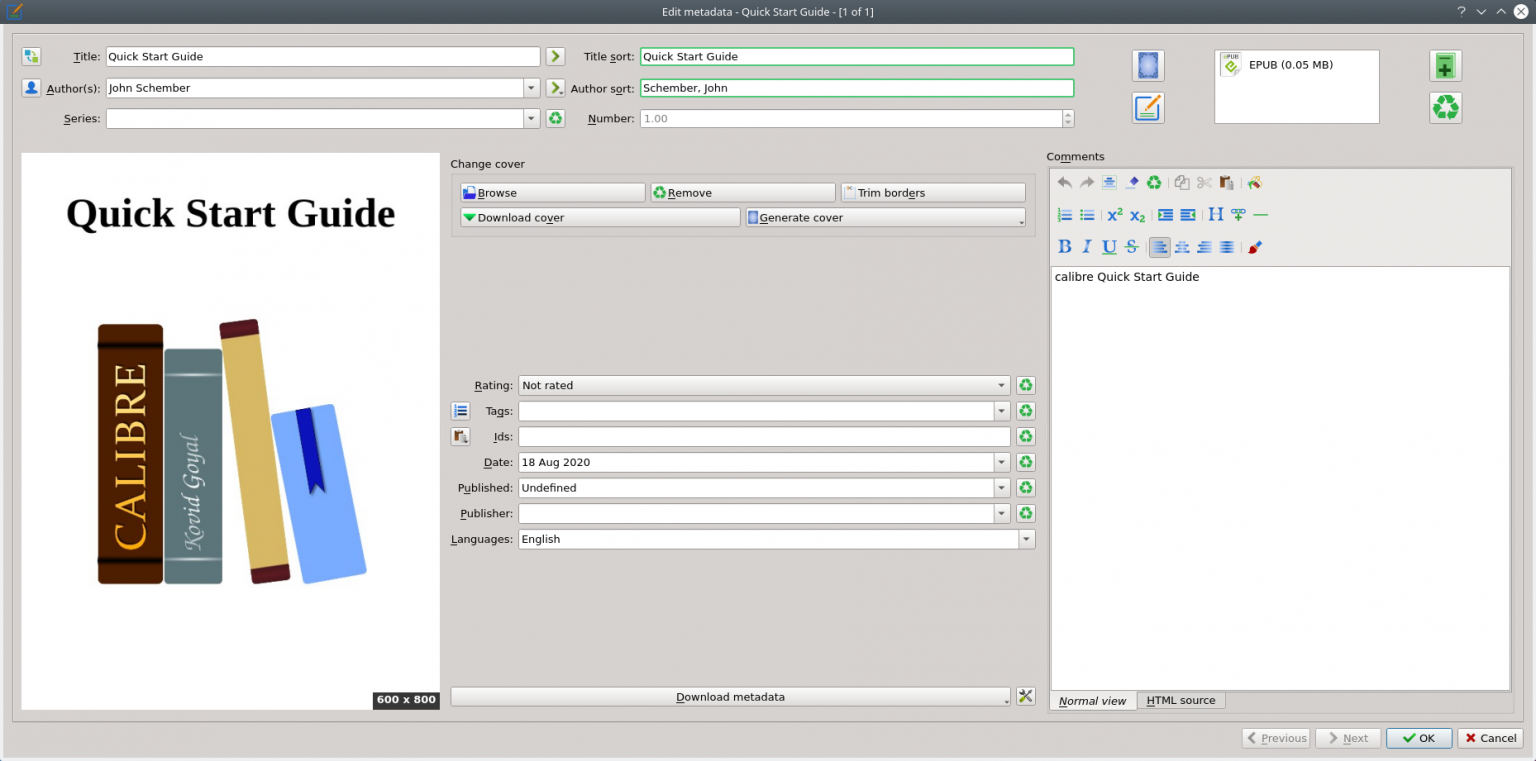
Task: Set cover from the book format
Action: (1148, 66)
